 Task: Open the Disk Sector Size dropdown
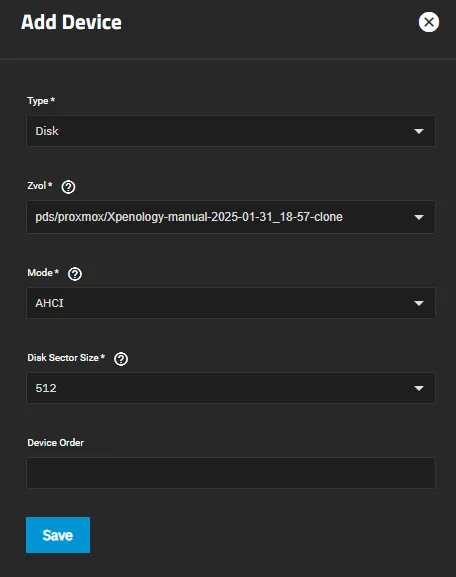click(231, 388)
